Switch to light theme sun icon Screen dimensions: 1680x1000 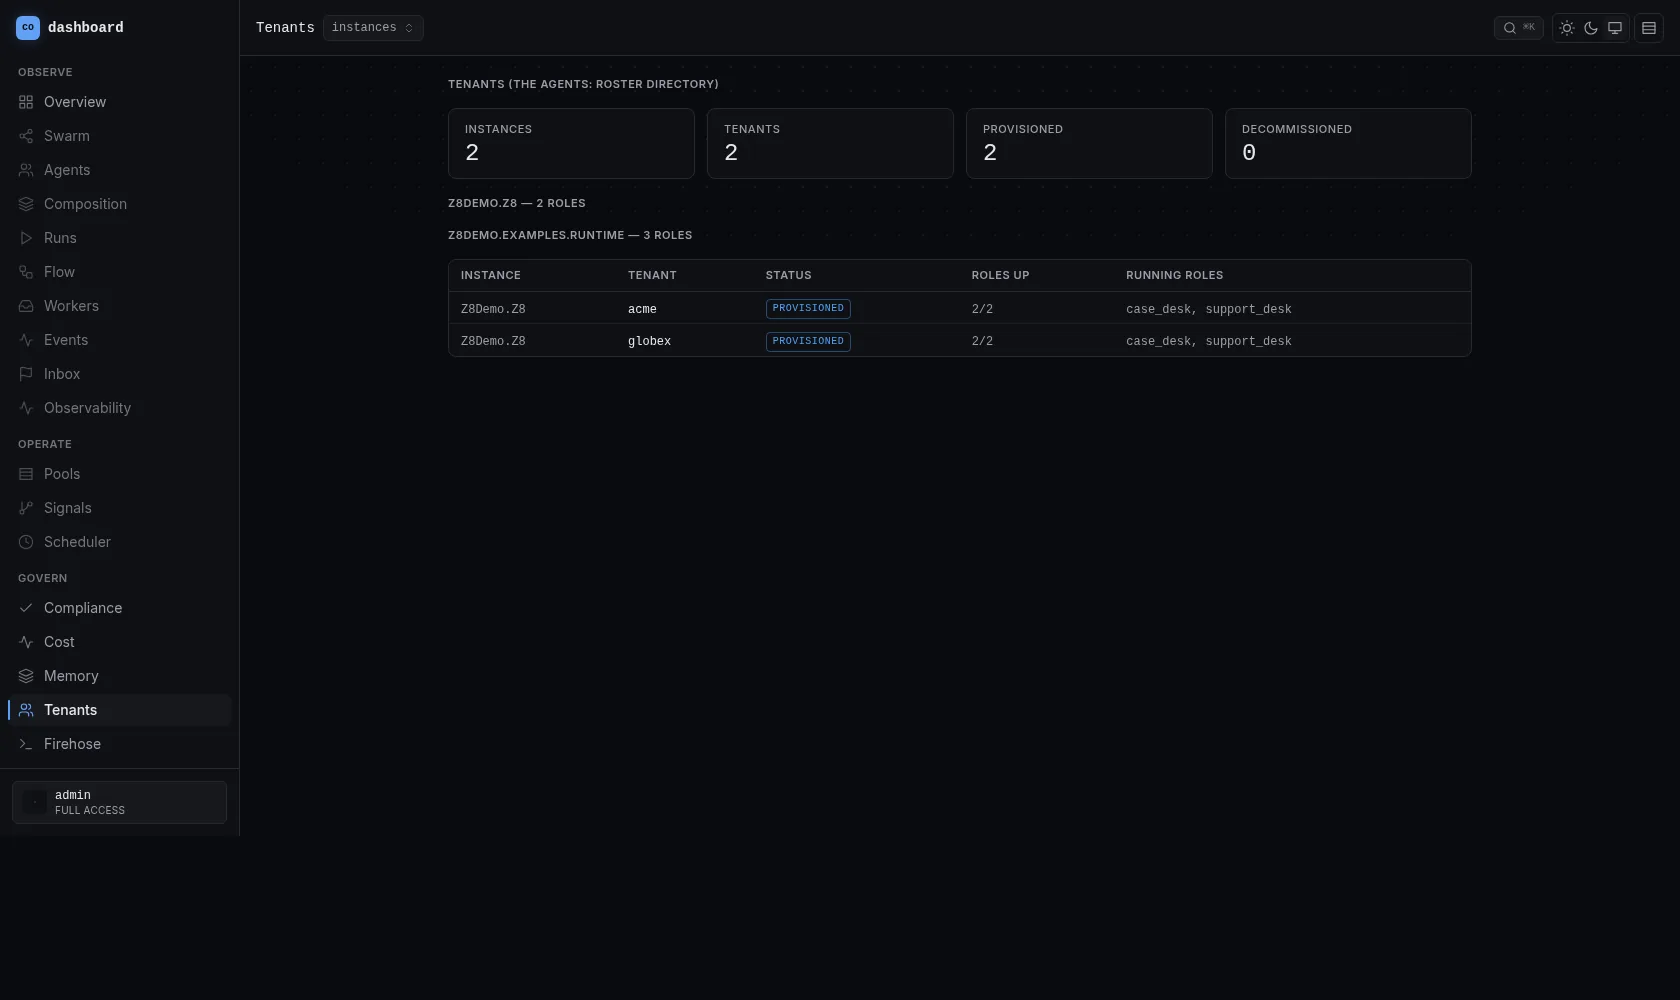1567,28
